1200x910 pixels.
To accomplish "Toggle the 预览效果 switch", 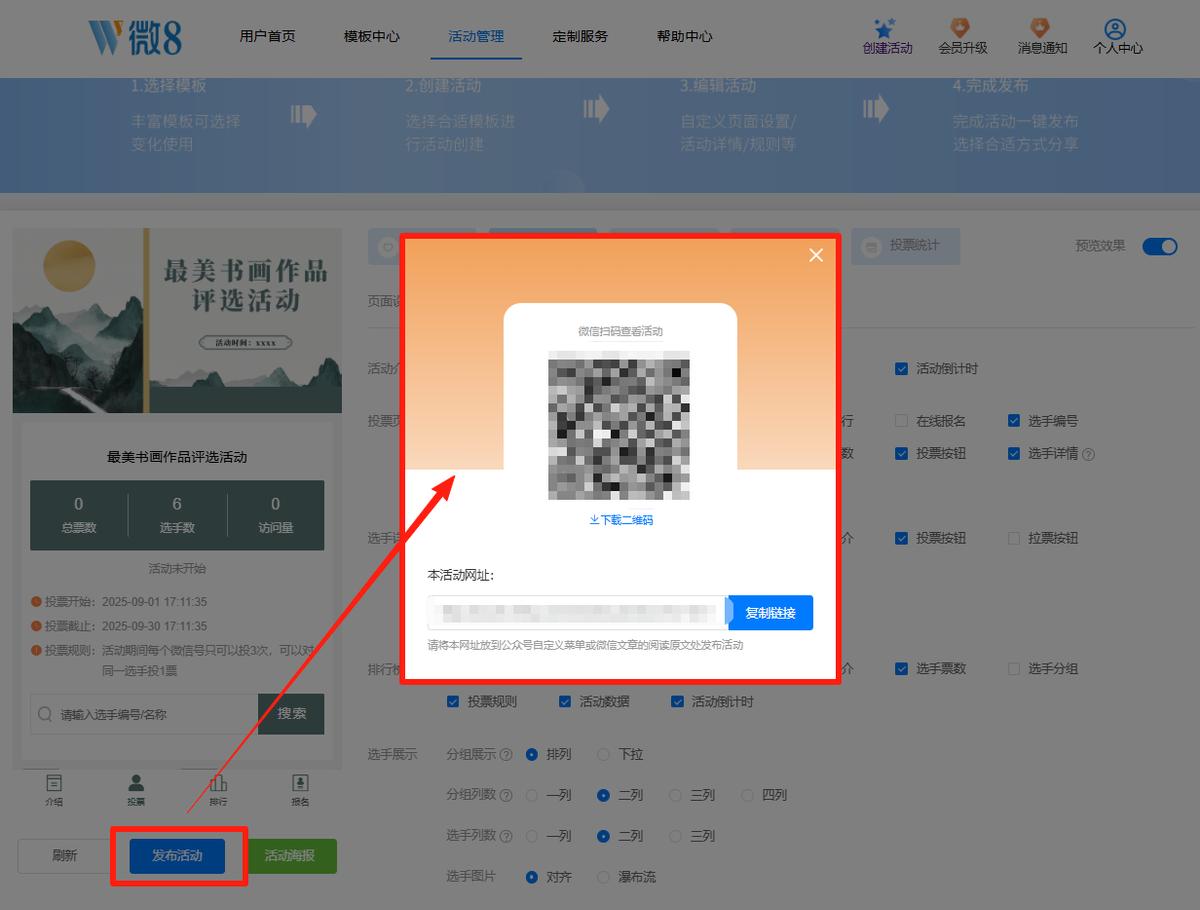I will (x=1160, y=246).
